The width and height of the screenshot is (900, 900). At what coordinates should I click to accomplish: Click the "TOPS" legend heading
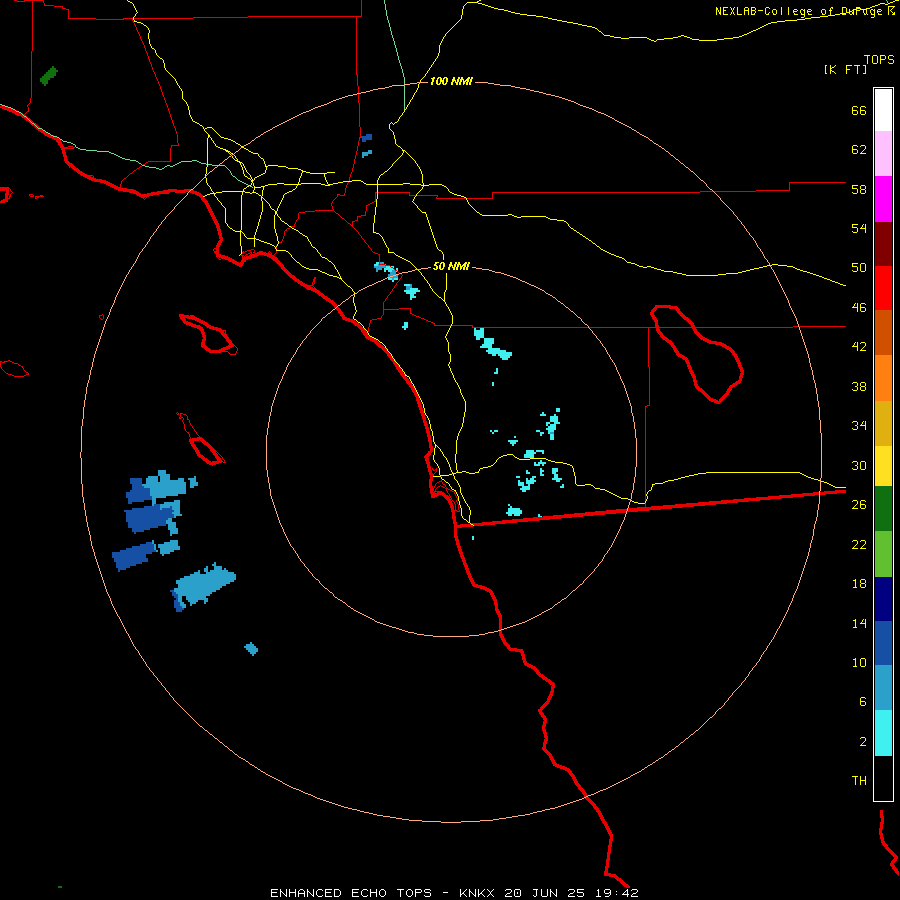tap(879, 59)
